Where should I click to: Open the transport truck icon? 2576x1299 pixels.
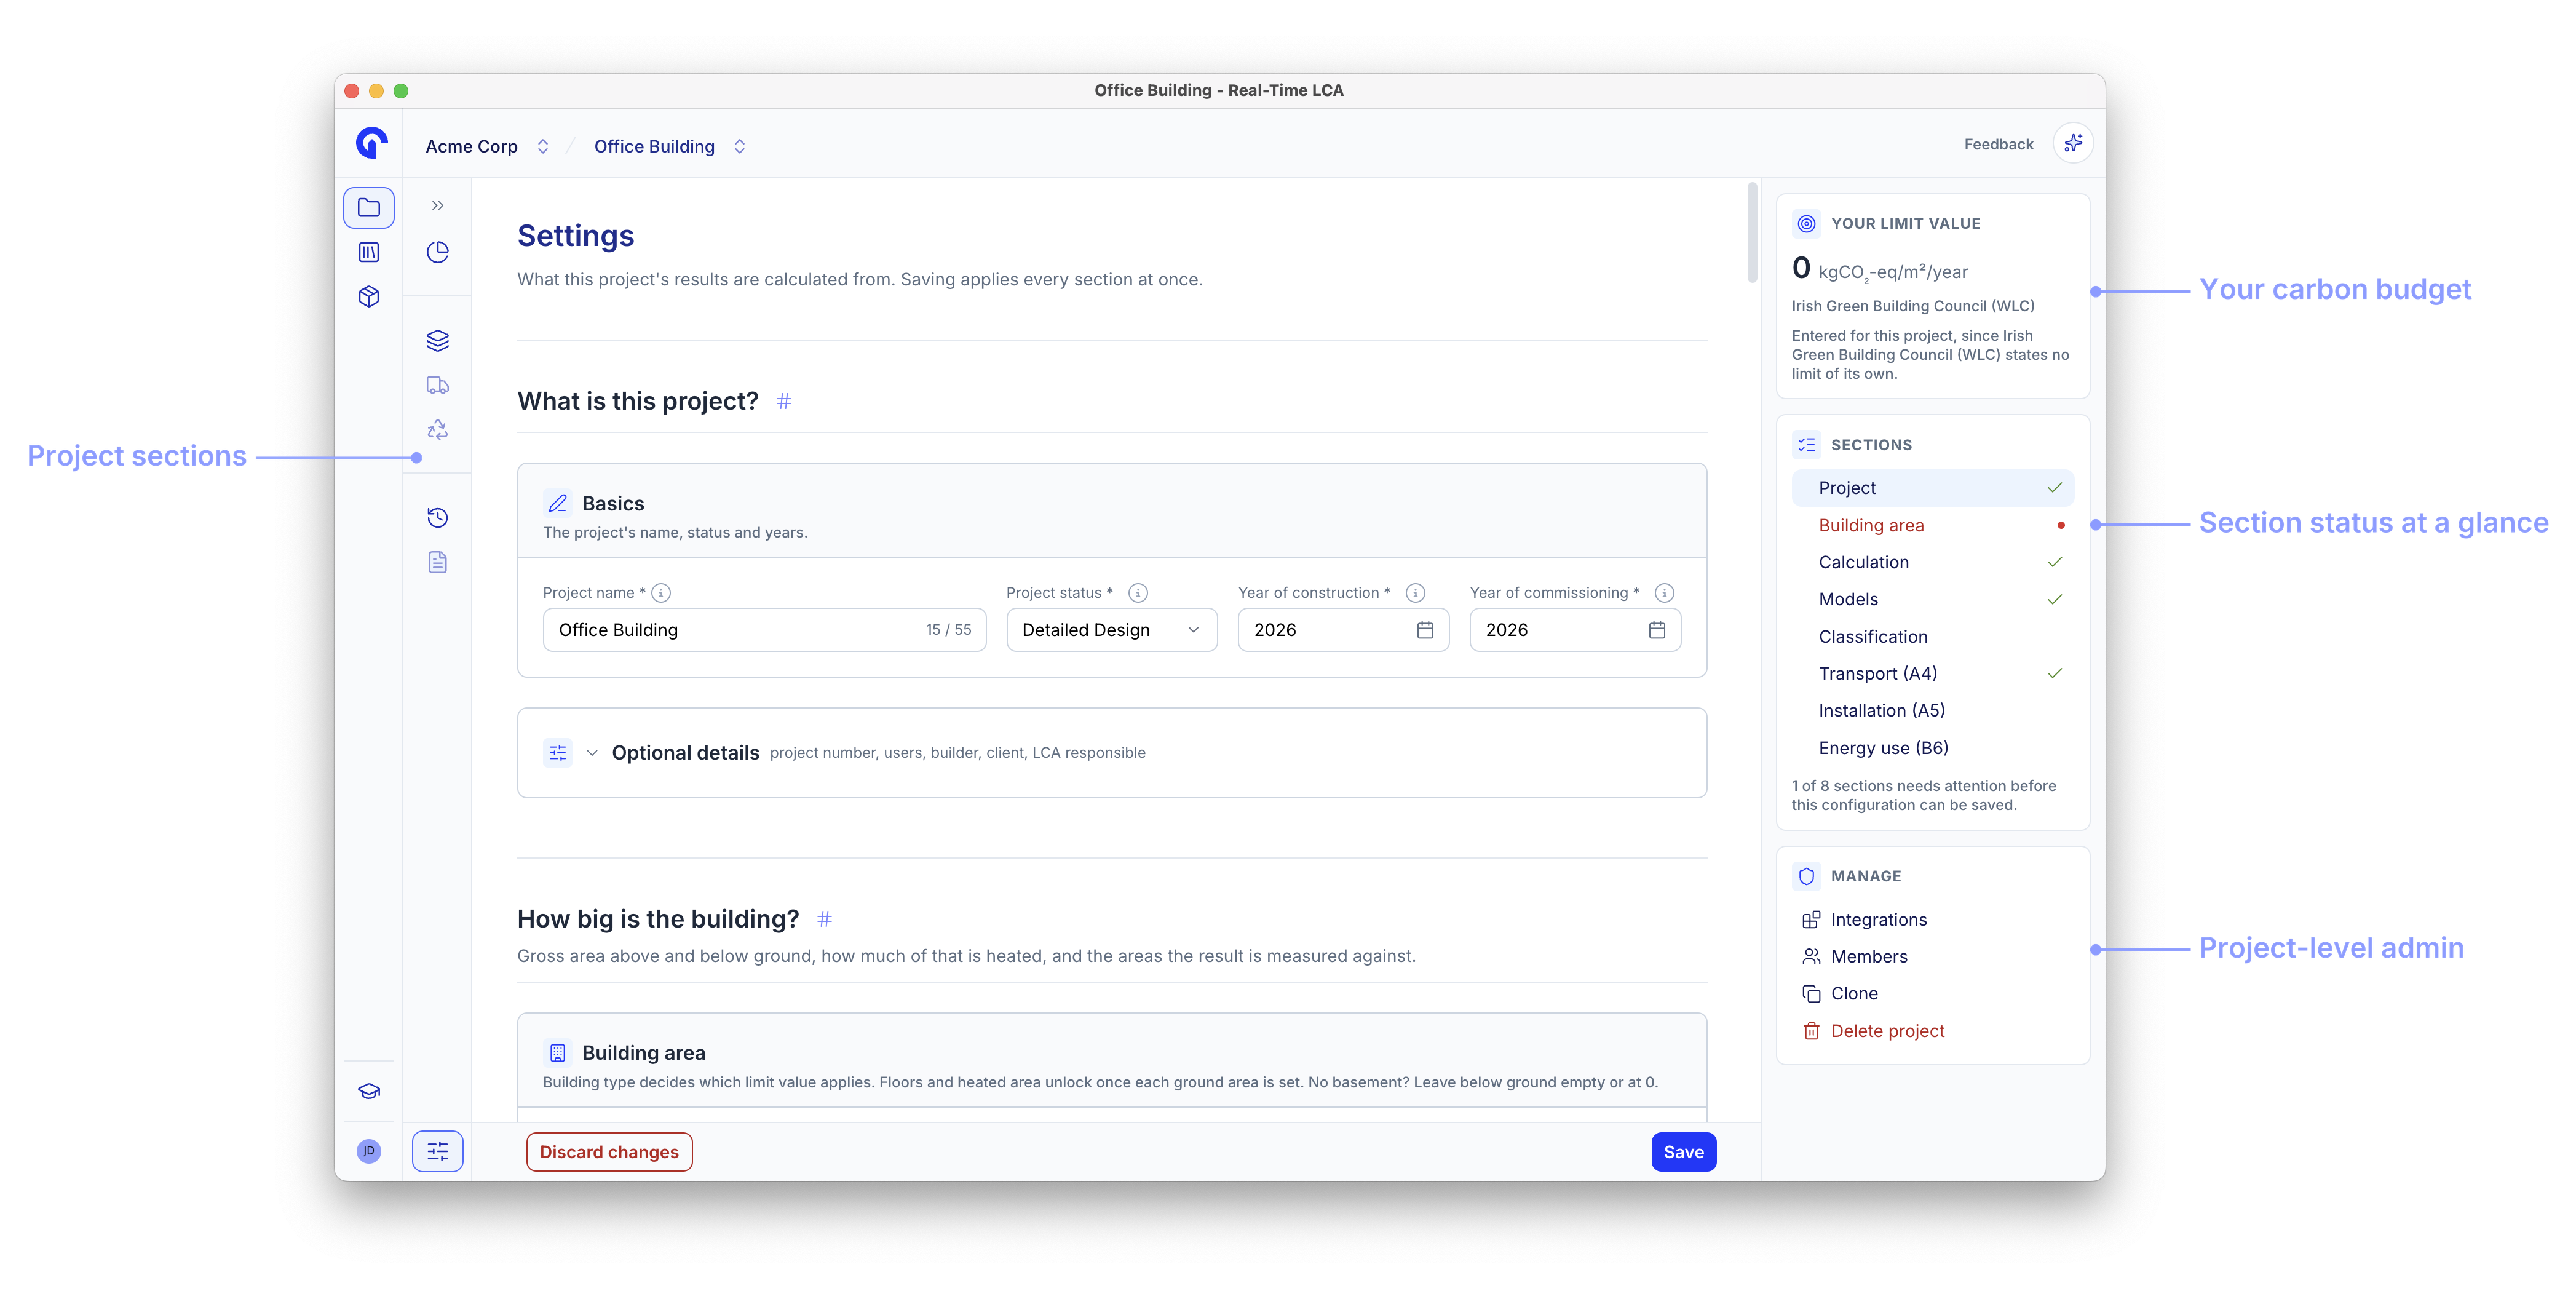click(437, 386)
